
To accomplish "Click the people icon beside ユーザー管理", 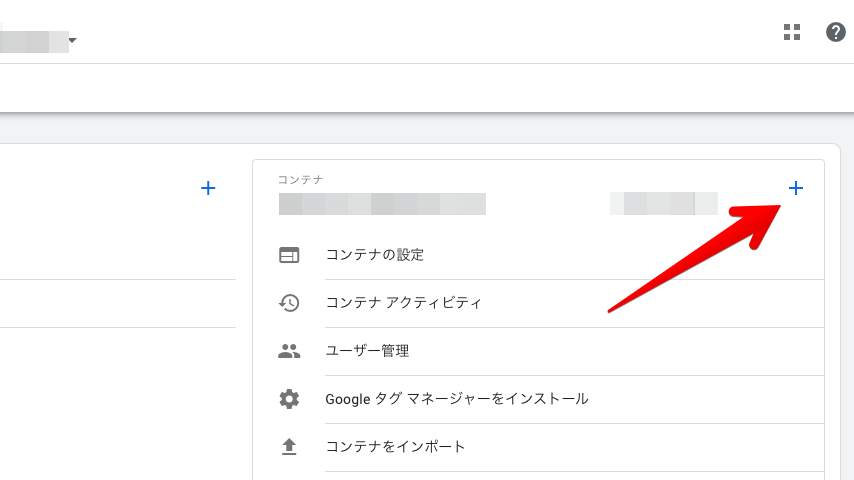I will 289,351.
